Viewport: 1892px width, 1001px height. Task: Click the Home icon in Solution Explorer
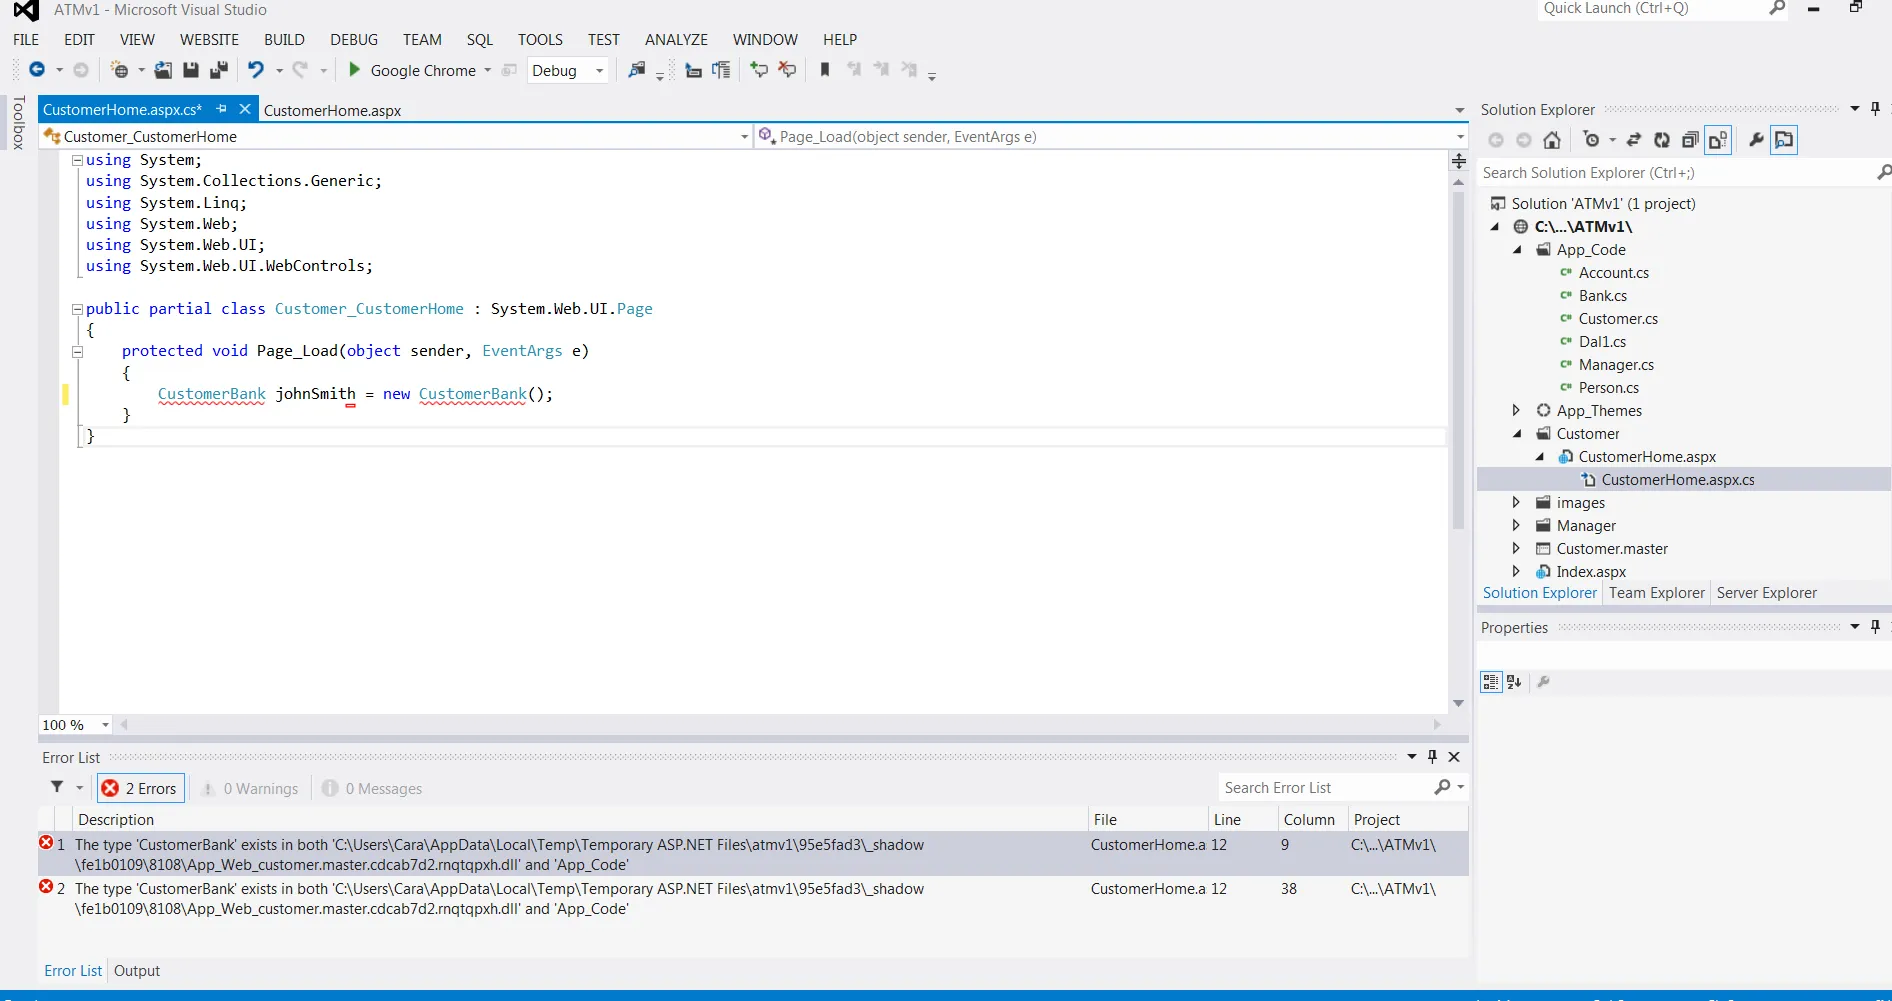1552,141
